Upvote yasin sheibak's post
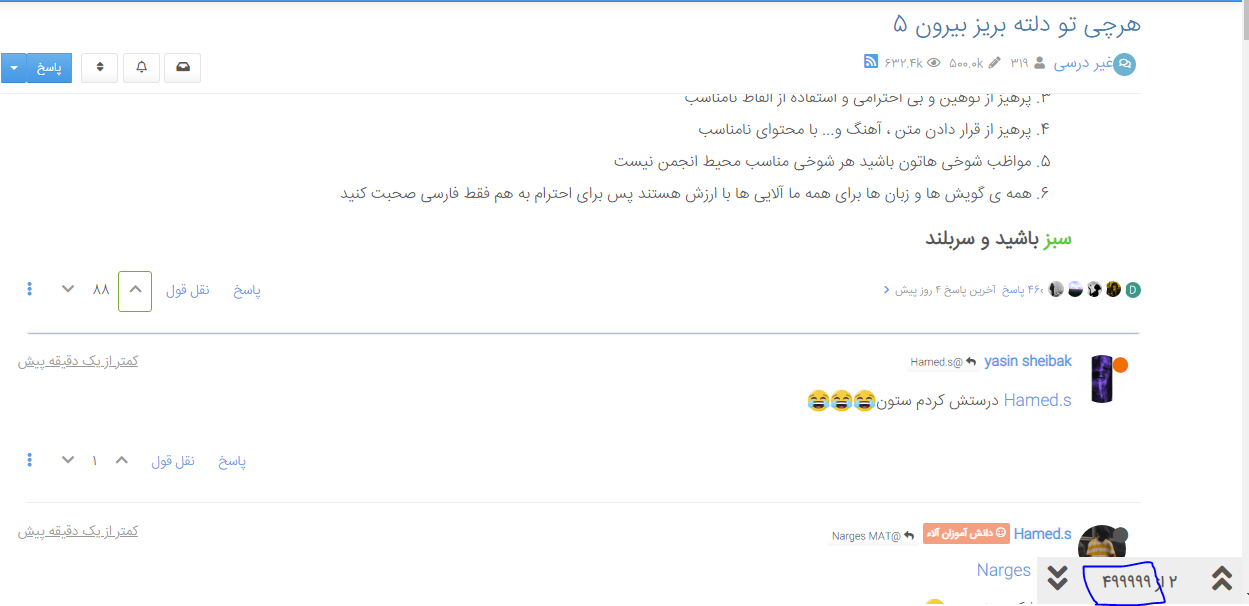The image size is (1249, 606). tap(122, 461)
